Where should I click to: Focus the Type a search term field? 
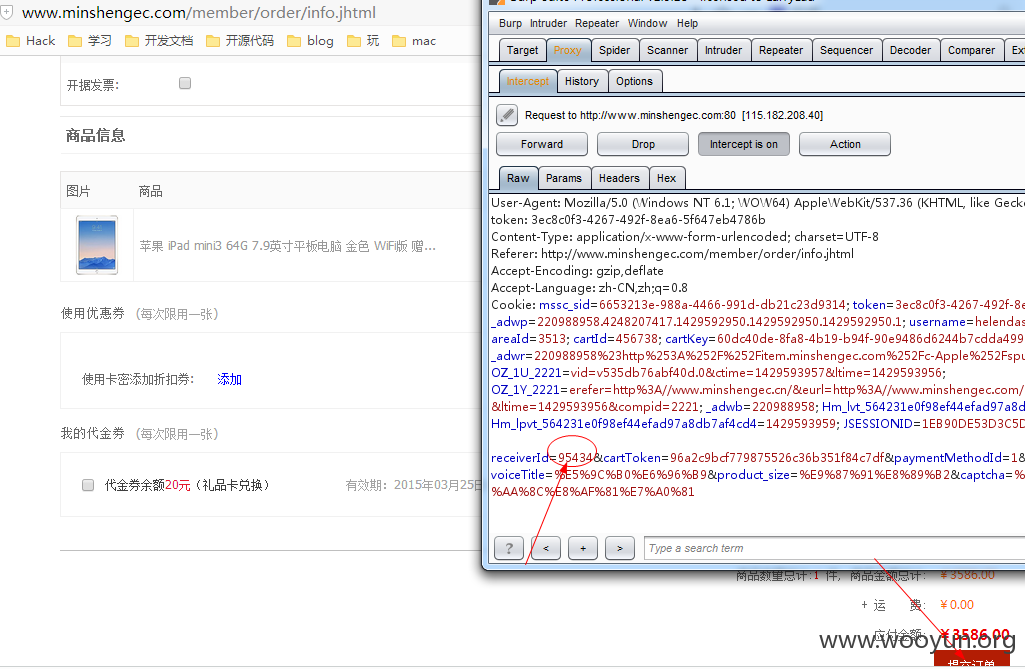click(834, 548)
